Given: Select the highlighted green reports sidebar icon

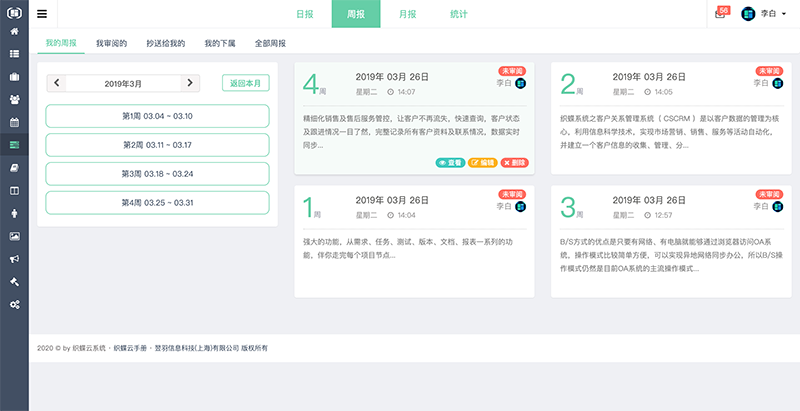Looking at the screenshot, I should click(x=14, y=145).
